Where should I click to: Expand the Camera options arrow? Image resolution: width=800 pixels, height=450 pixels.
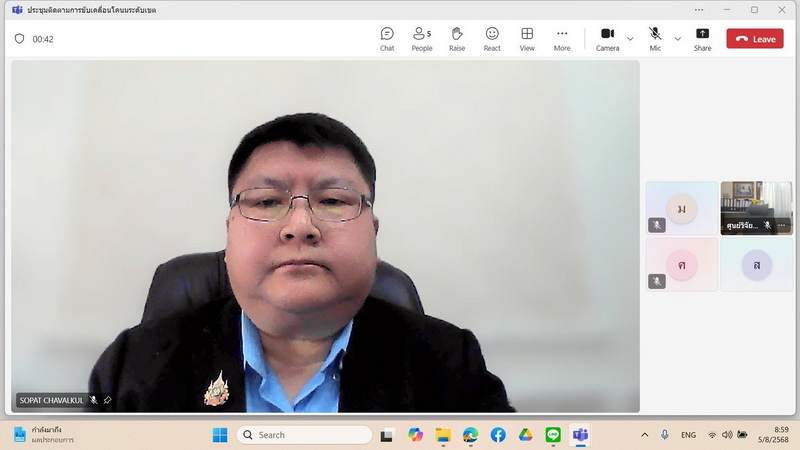coord(630,39)
